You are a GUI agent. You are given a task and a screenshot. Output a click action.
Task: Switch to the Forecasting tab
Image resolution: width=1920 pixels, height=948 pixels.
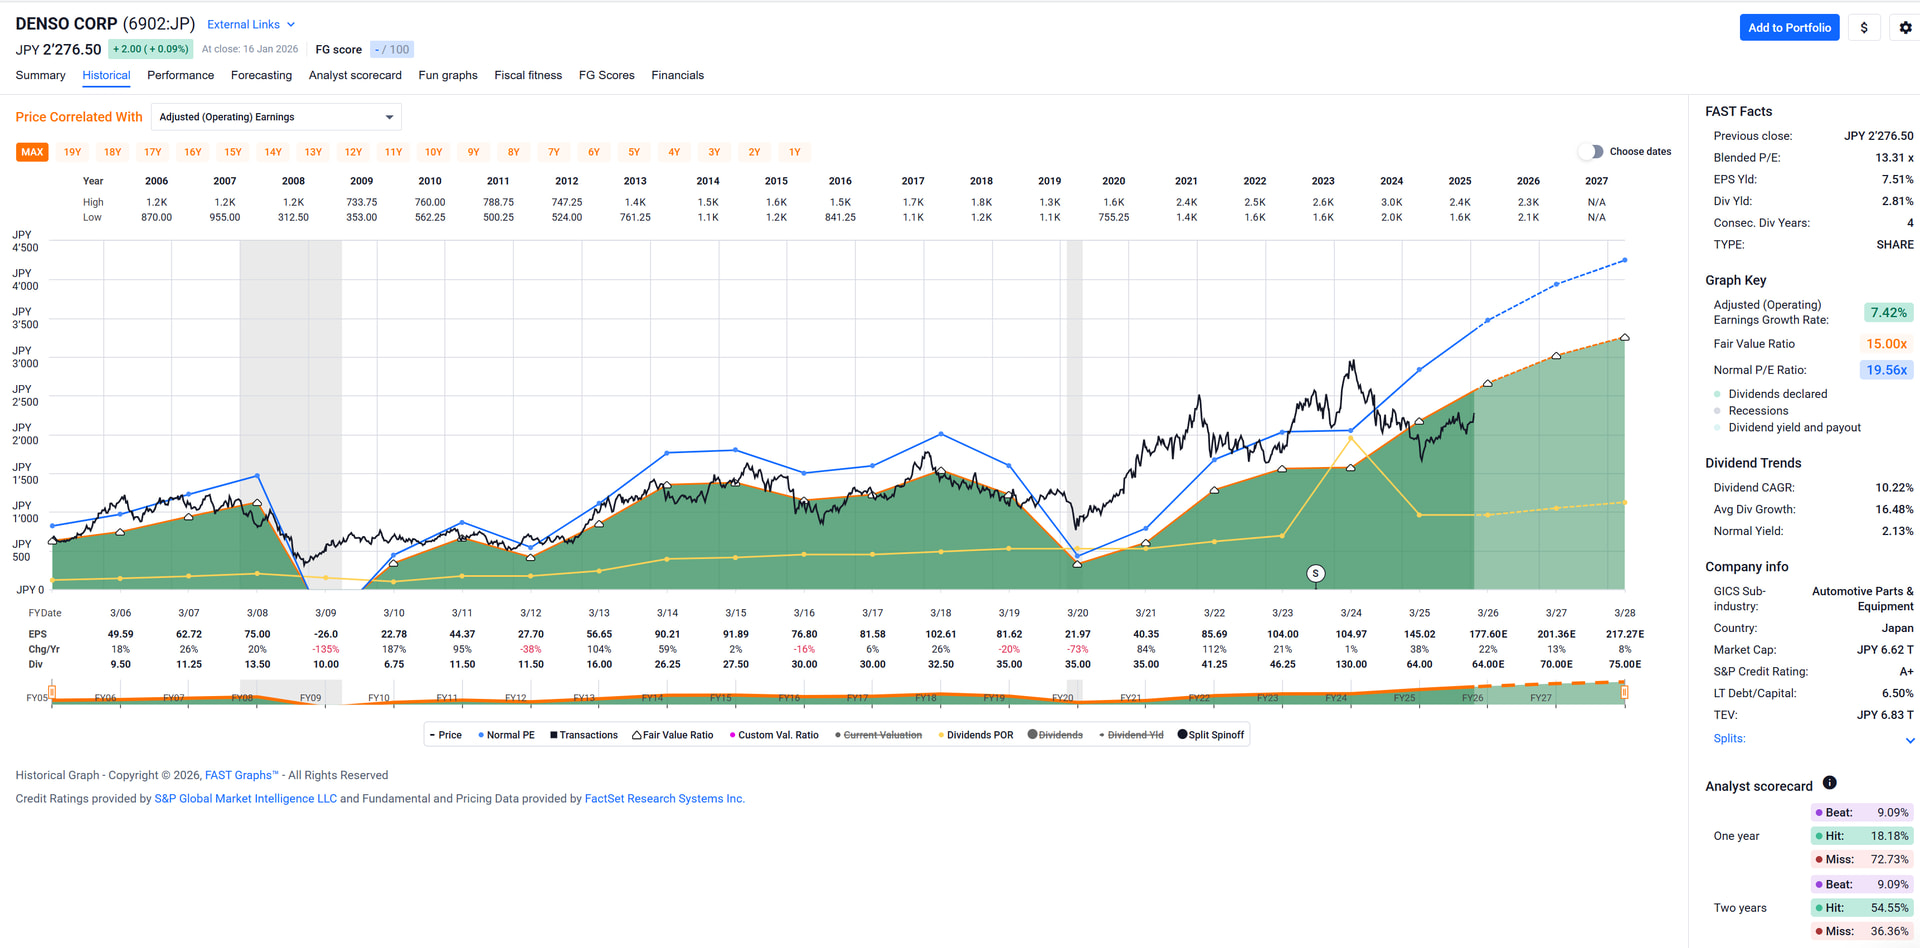point(261,75)
